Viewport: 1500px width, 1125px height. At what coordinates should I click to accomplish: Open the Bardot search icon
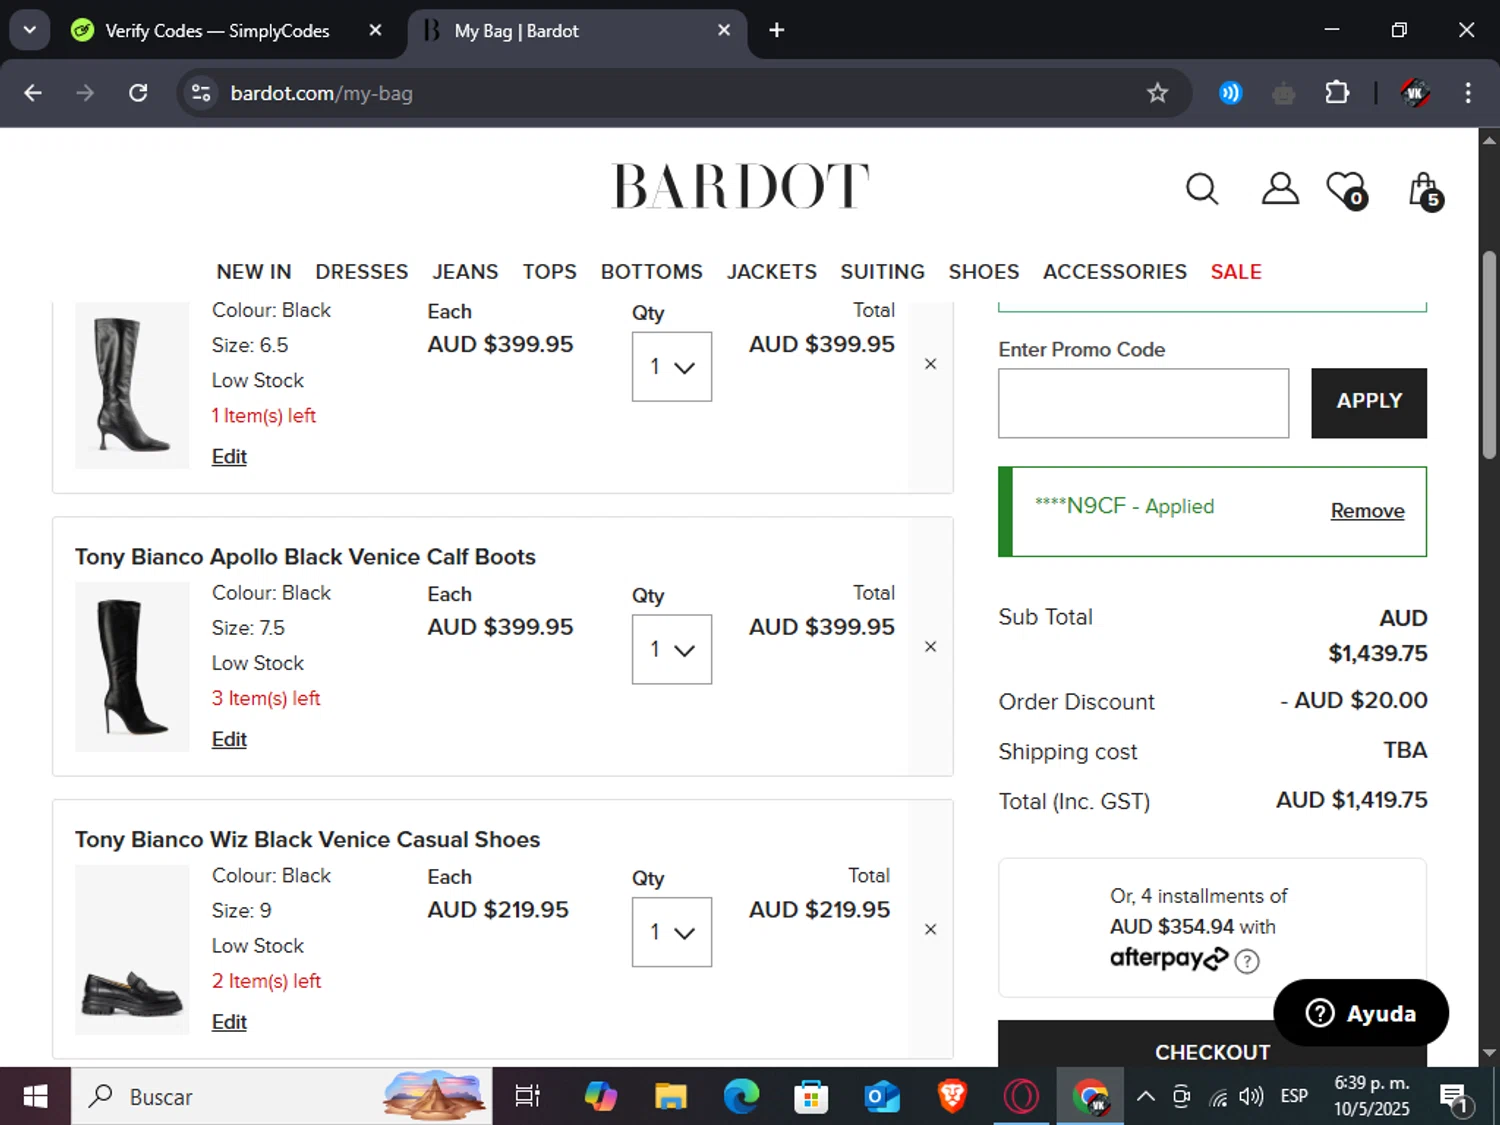pyautogui.click(x=1202, y=188)
